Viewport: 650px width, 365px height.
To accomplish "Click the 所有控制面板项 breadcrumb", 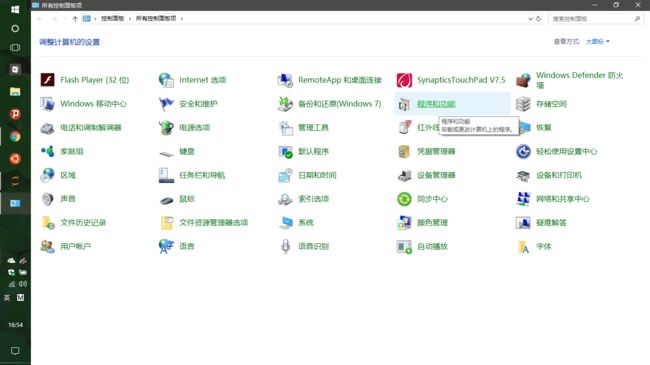I will coord(156,18).
